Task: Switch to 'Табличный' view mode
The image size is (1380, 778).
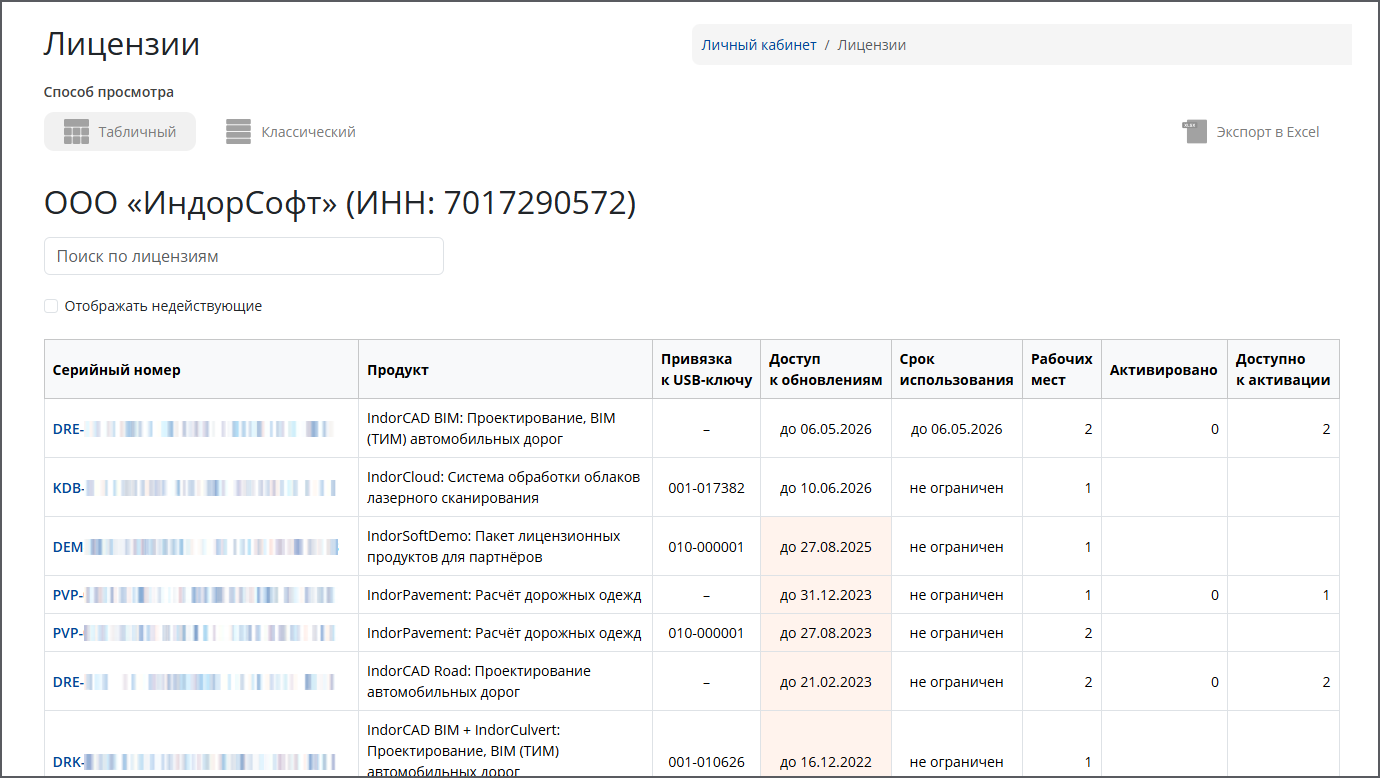Action: (137, 132)
